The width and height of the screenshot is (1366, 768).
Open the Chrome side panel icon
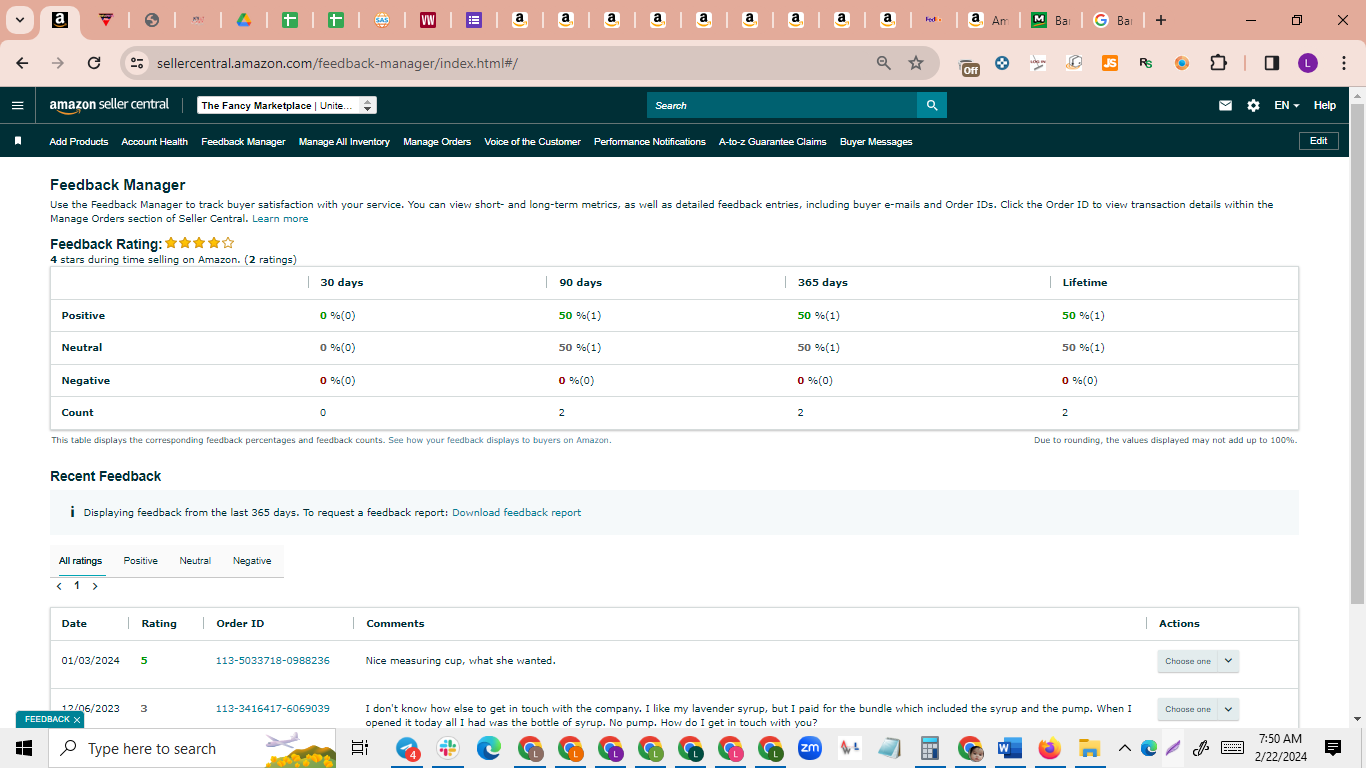click(x=1272, y=63)
